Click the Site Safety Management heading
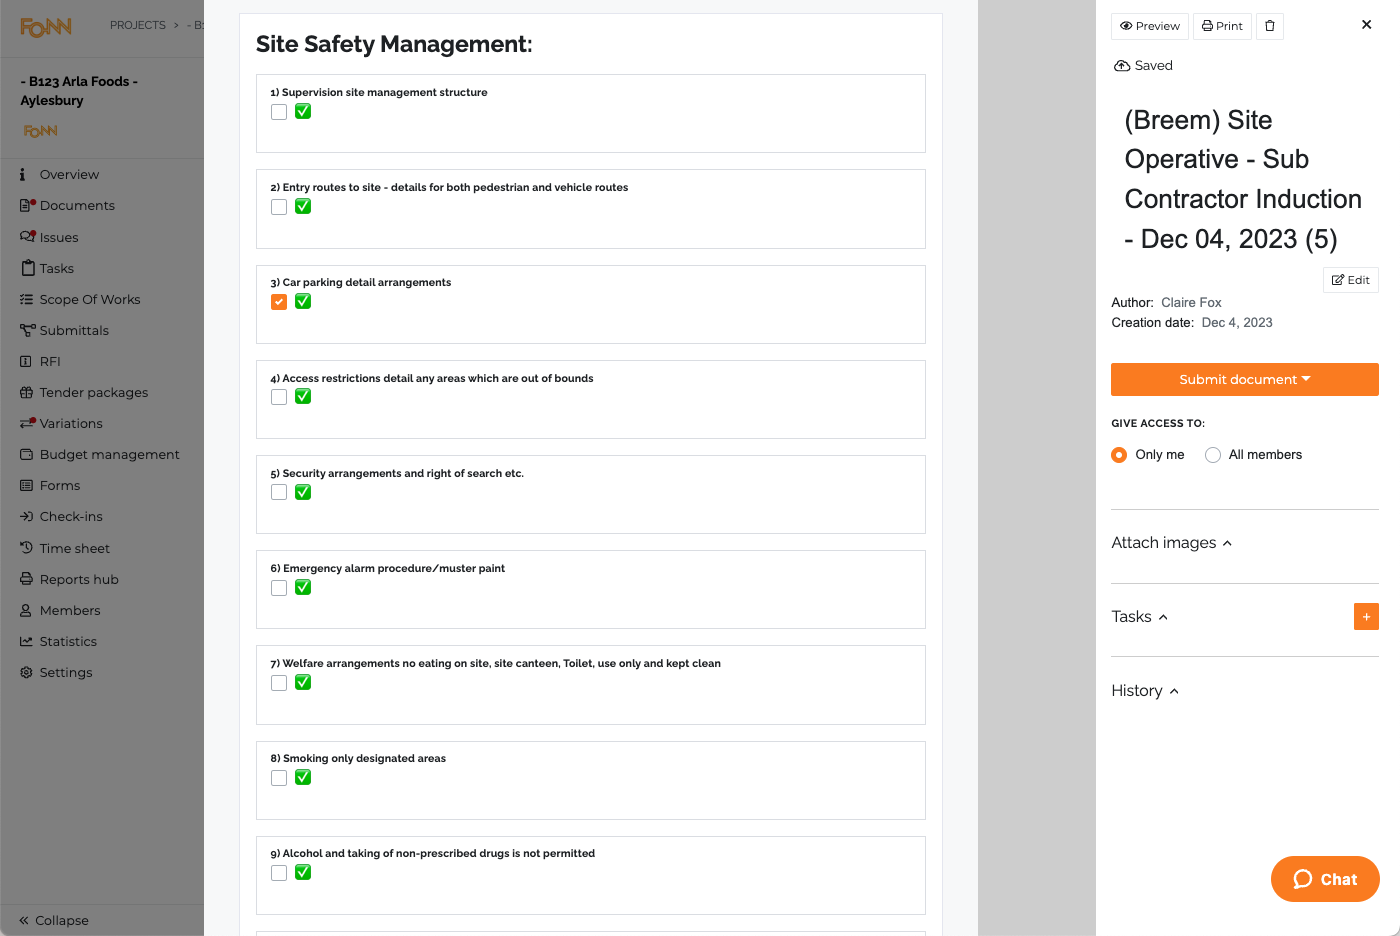This screenshot has height=936, width=1400. coord(394,44)
